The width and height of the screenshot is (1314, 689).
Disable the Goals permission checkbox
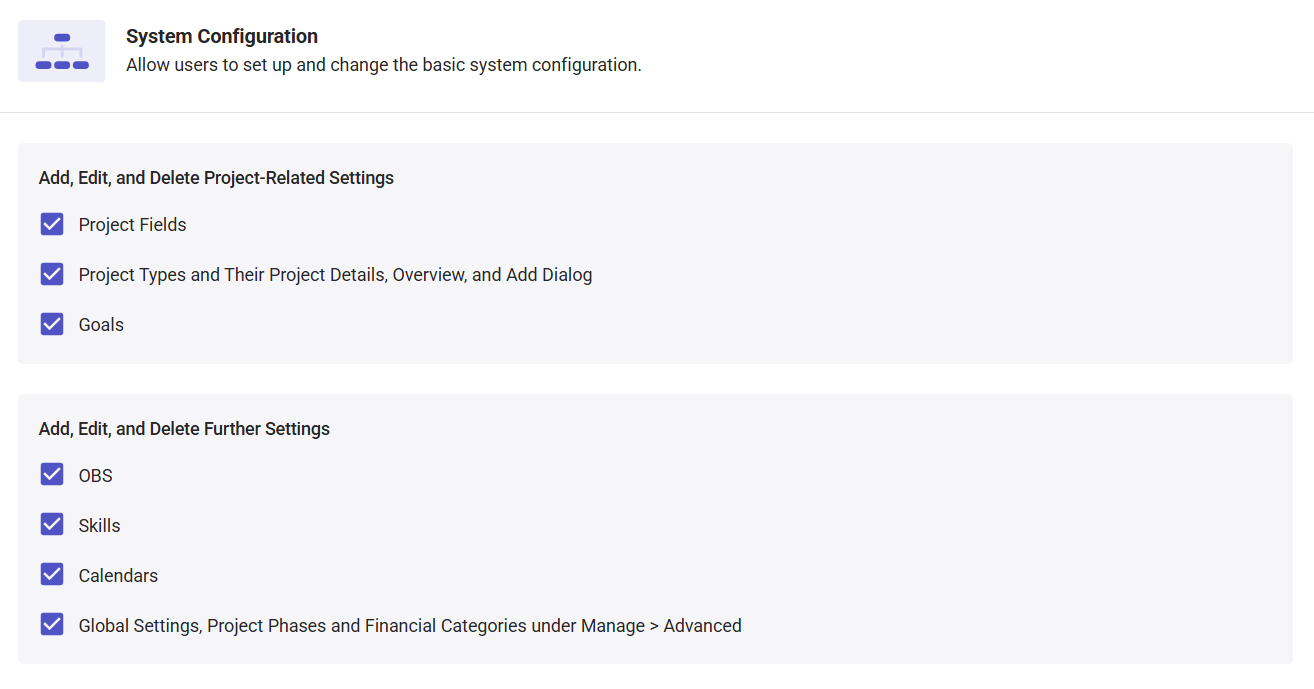pyautogui.click(x=52, y=324)
